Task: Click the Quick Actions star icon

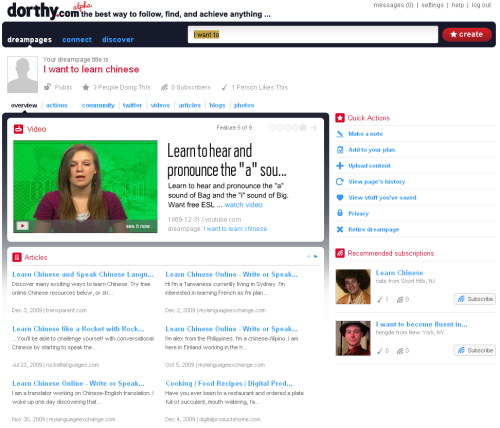Action: [340, 118]
